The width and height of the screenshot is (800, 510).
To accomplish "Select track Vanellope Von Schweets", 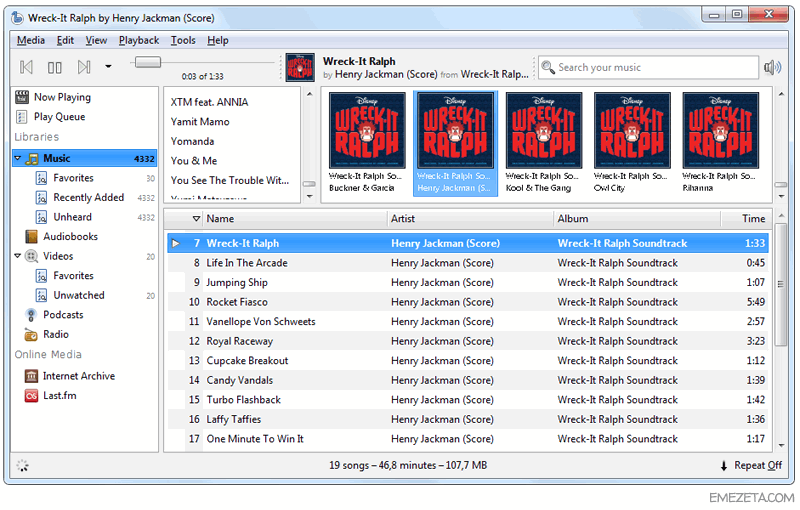I will tap(468, 322).
